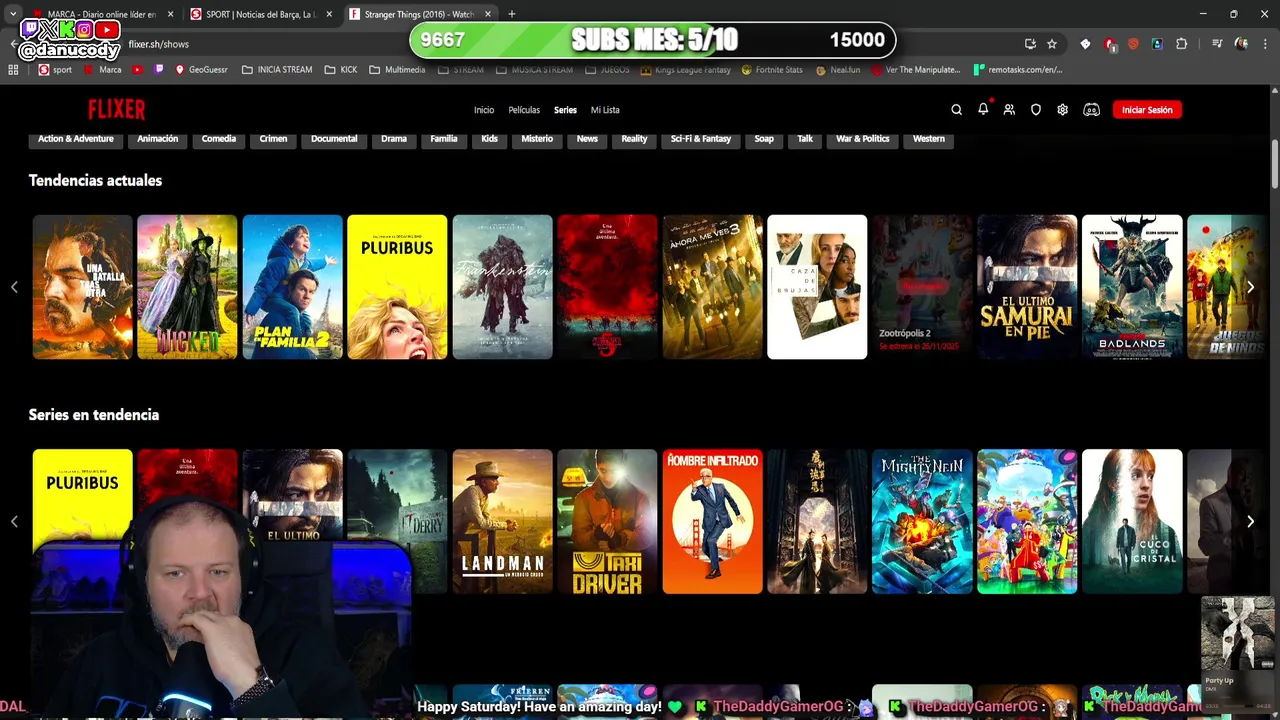Open a new browser tab with plus

click(512, 14)
